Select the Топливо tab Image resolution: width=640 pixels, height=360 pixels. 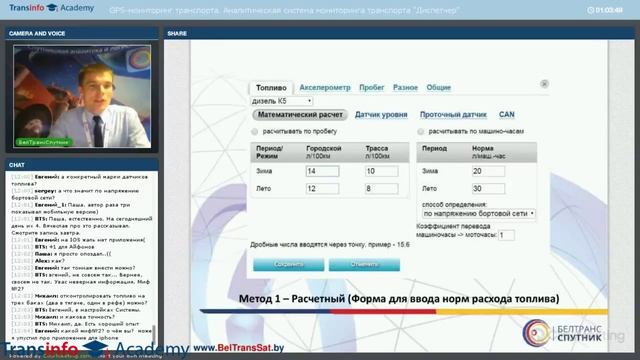[271, 88]
